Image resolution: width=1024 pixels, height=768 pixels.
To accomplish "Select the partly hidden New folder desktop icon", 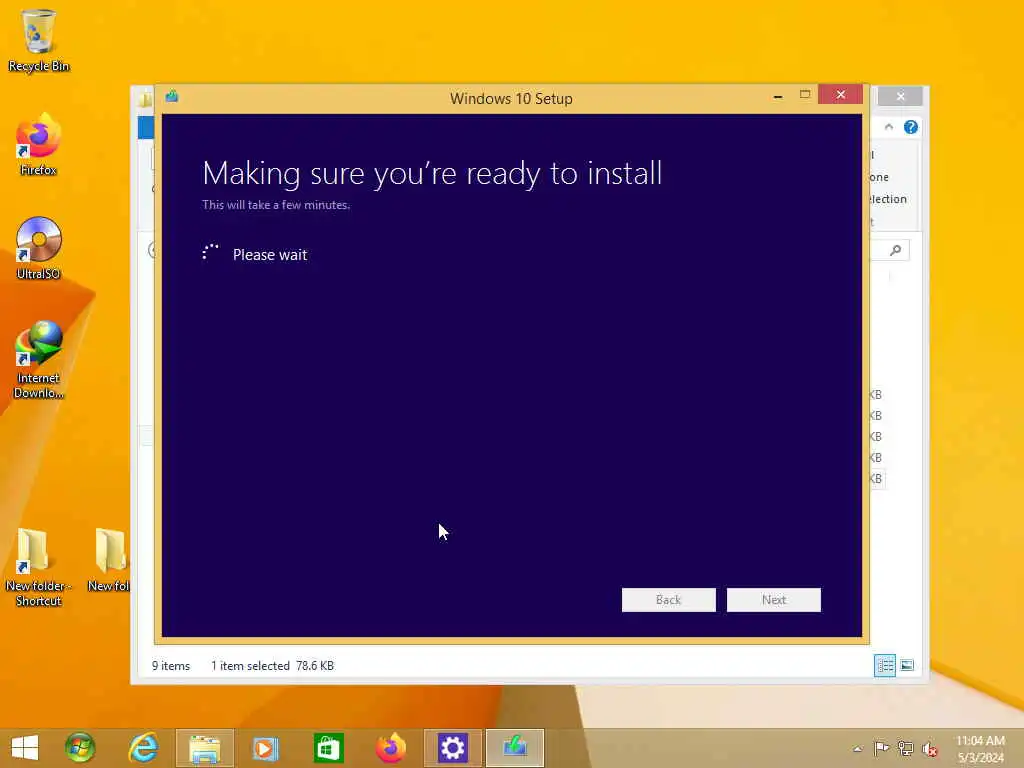I will coord(109,560).
